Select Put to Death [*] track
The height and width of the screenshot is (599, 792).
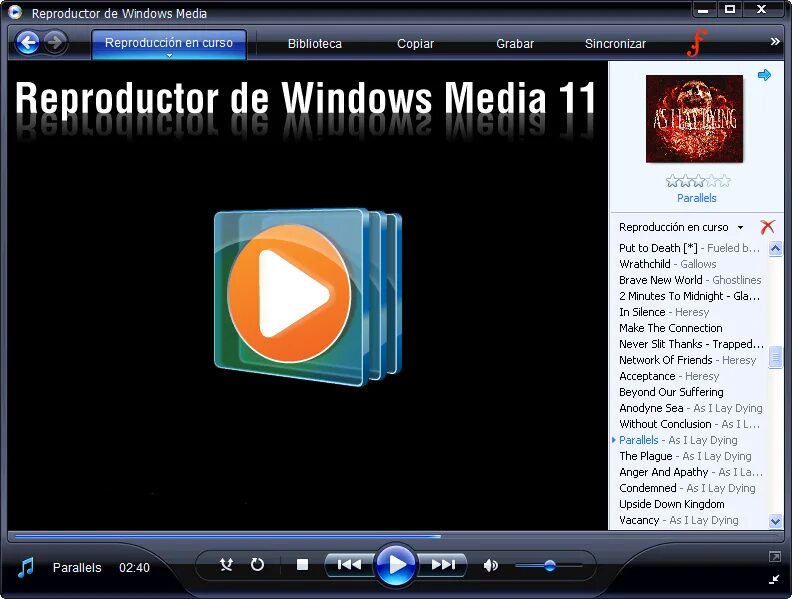(x=689, y=248)
